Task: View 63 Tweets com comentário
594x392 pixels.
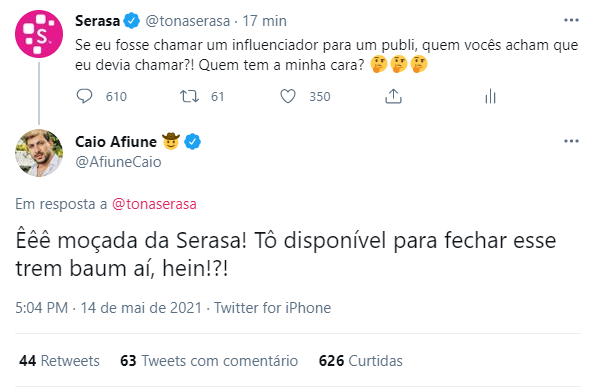Action: pyautogui.click(x=209, y=361)
